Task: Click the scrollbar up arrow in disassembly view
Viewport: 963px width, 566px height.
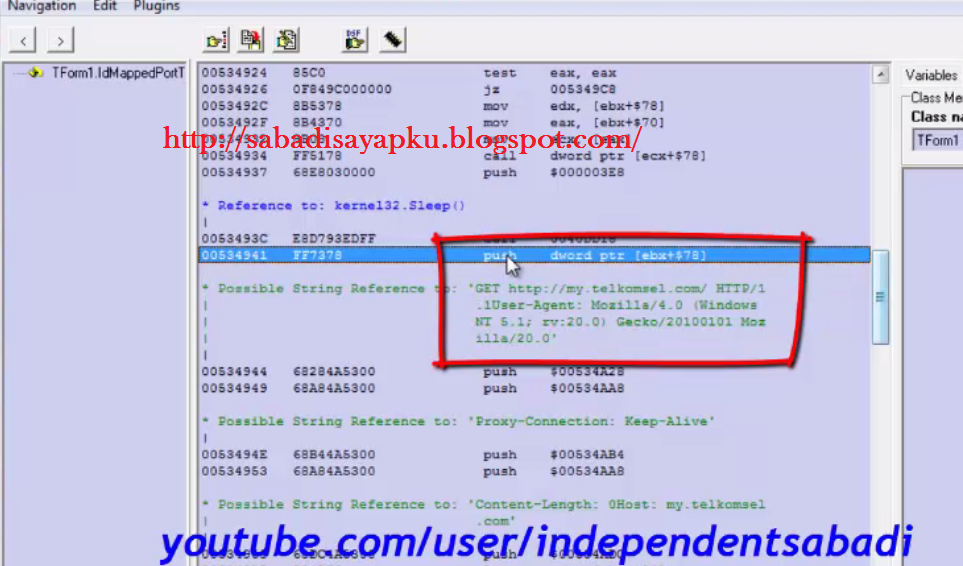Action: click(x=880, y=75)
